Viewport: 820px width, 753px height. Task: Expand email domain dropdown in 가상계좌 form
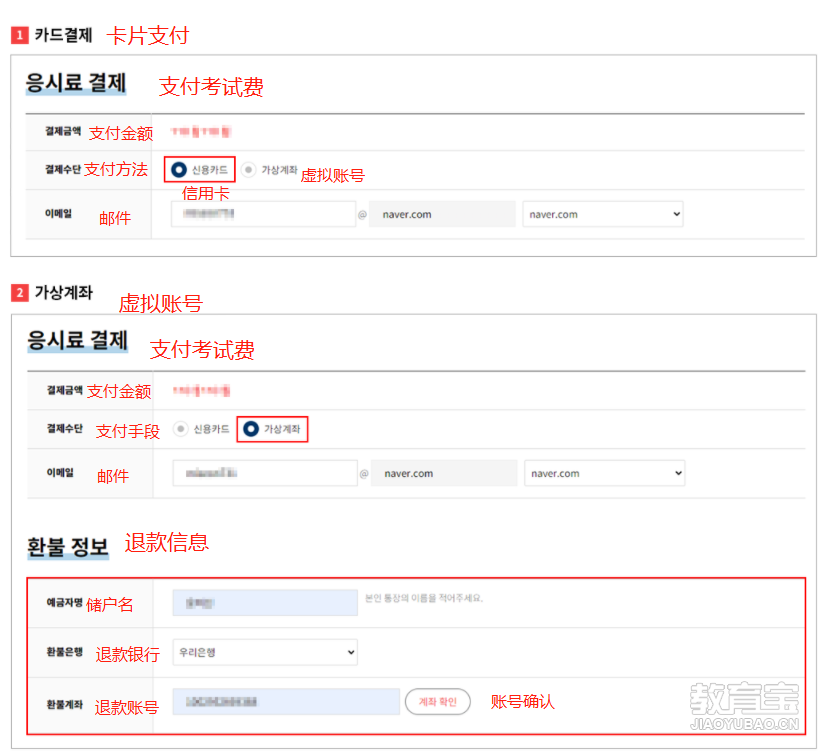pos(604,473)
